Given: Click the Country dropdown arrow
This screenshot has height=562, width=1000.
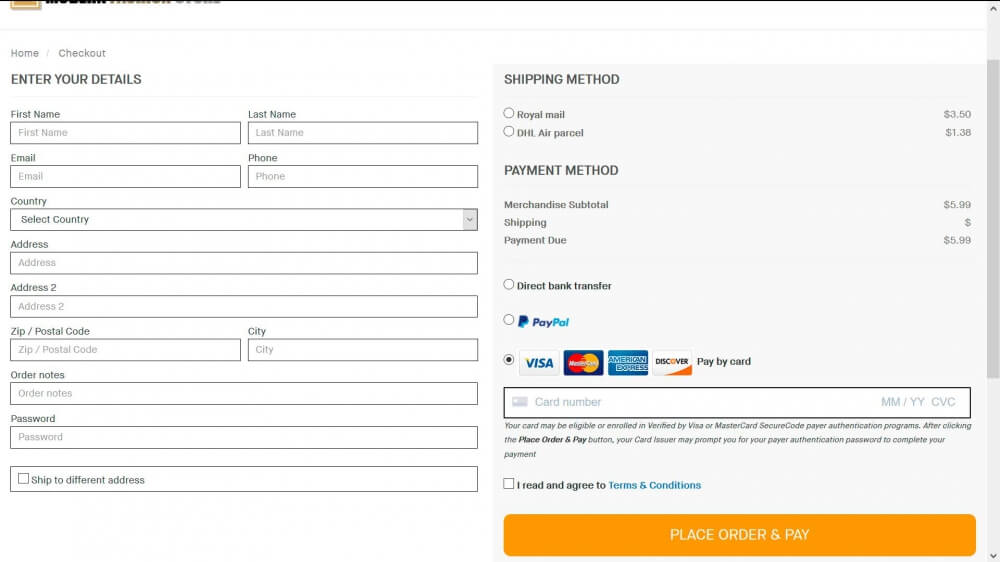Looking at the screenshot, I should [469, 219].
